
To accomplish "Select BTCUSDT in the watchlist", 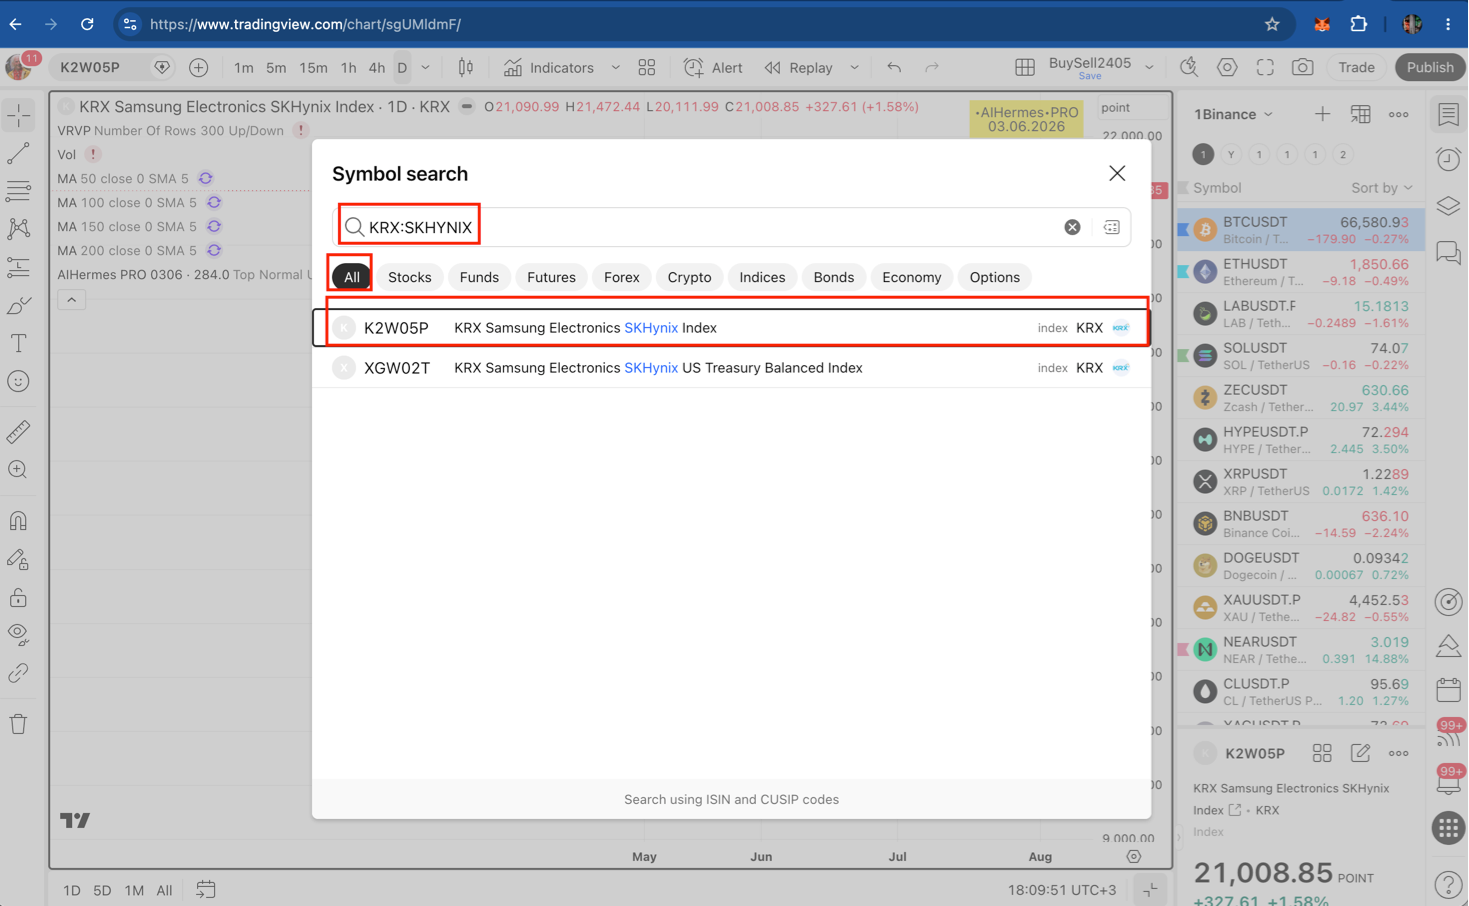I will pos(1301,230).
